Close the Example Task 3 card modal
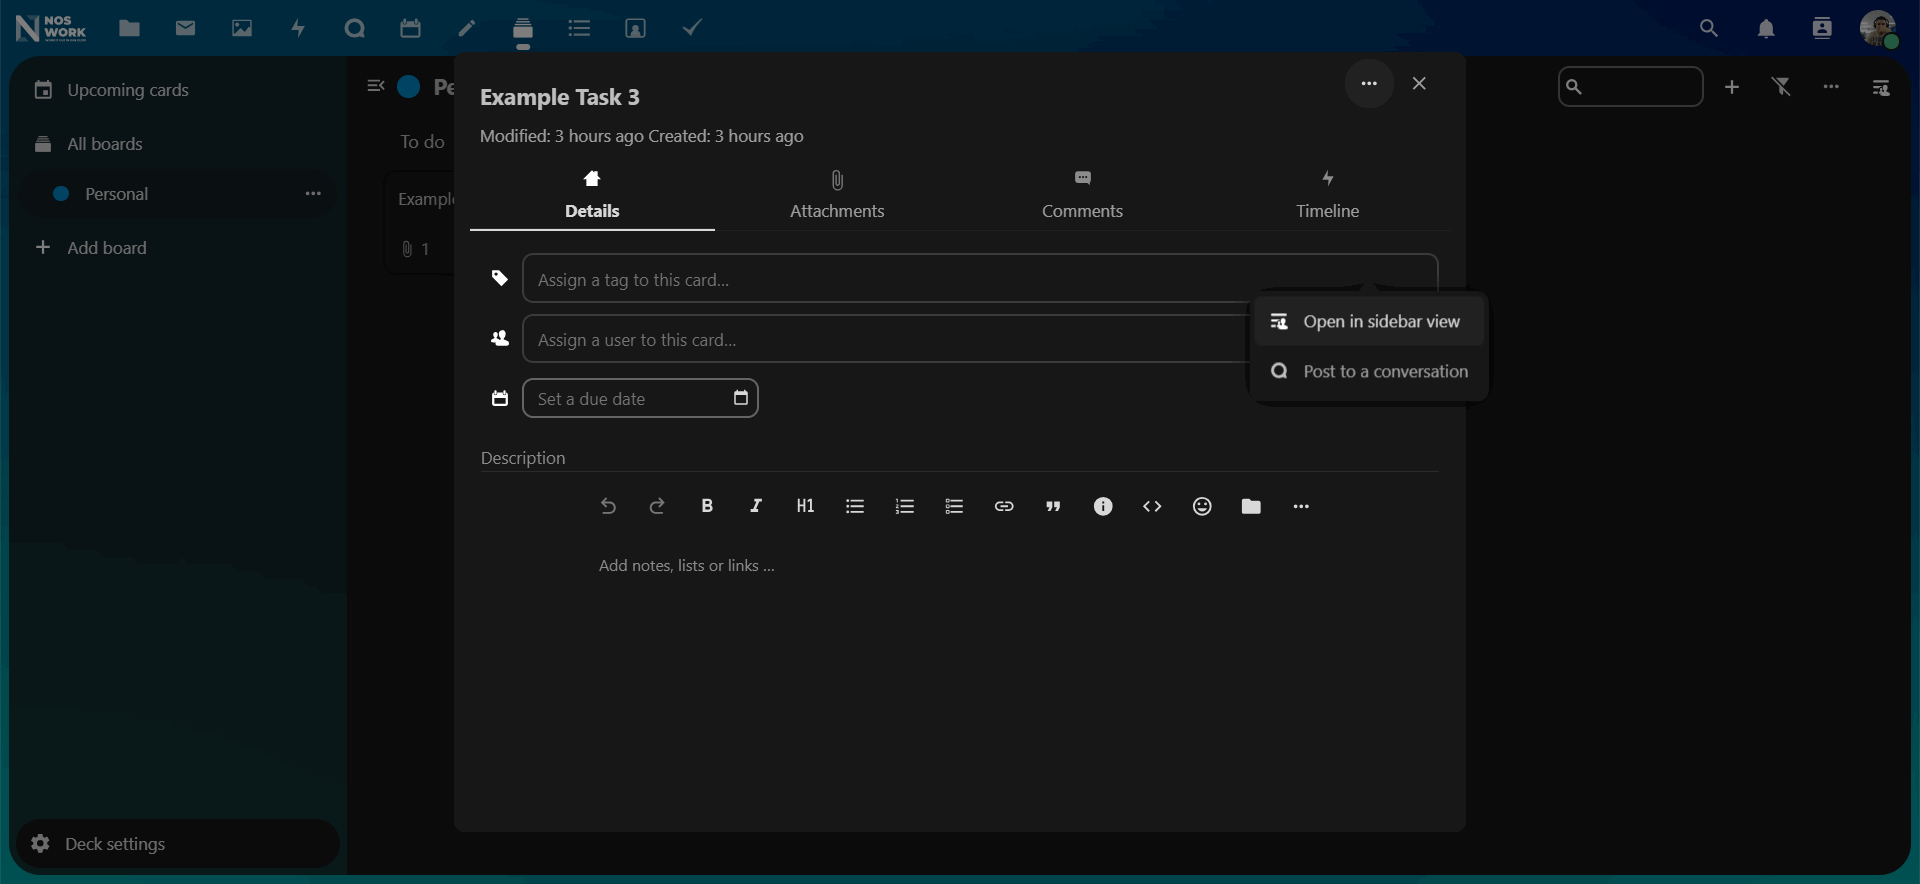1920x884 pixels. [x=1419, y=84]
